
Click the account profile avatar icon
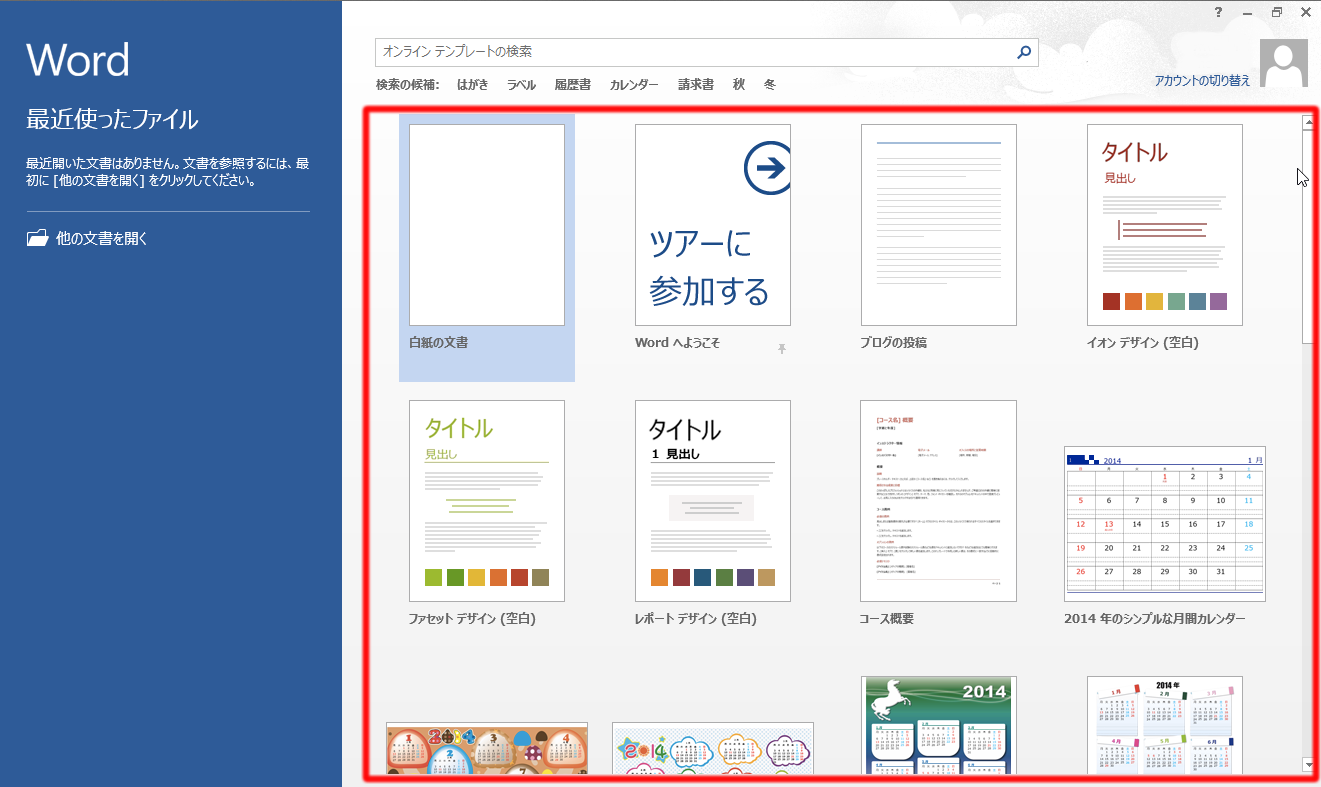[x=1283, y=64]
